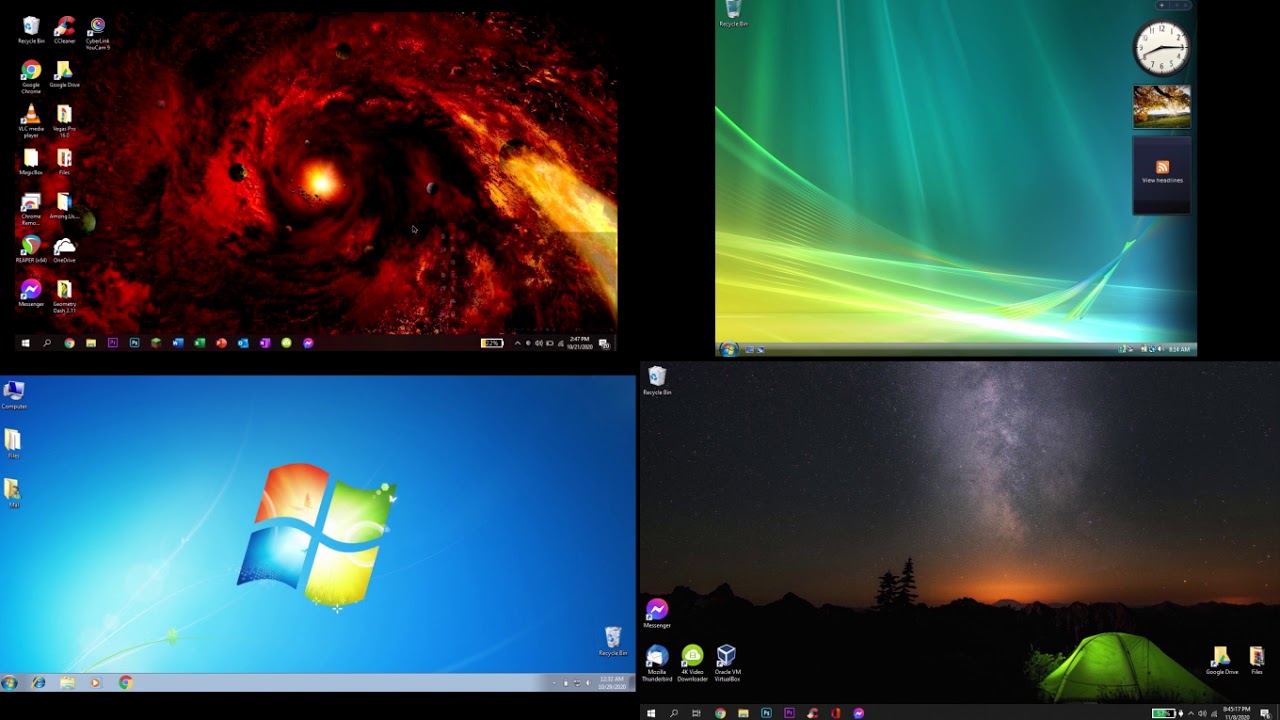Select Recycle Bin on the red galaxy desktop

tap(31, 30)
